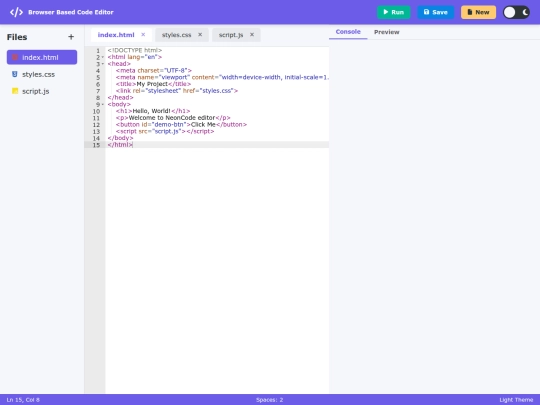Viewport: 540px width, 405px height.
Task: Add a new file with plus icon
Action: 71,37
